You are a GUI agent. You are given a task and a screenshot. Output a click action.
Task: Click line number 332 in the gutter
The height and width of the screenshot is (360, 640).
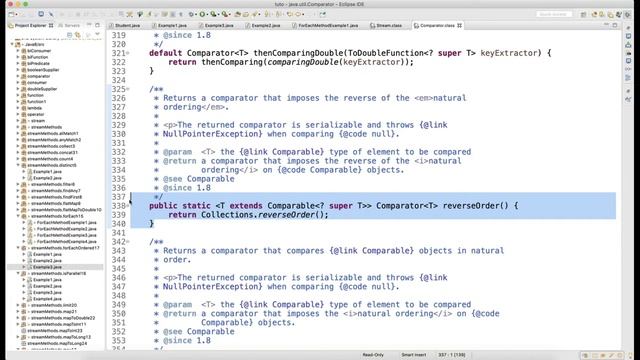coord(118,152)
